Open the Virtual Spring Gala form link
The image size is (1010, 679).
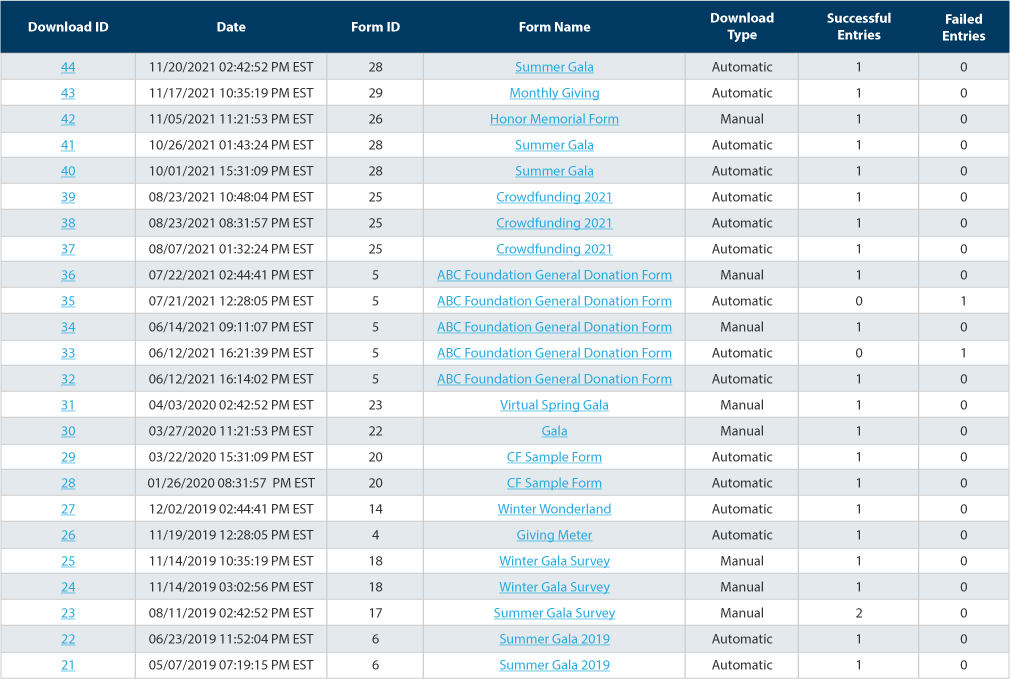(x=554, y=405)
